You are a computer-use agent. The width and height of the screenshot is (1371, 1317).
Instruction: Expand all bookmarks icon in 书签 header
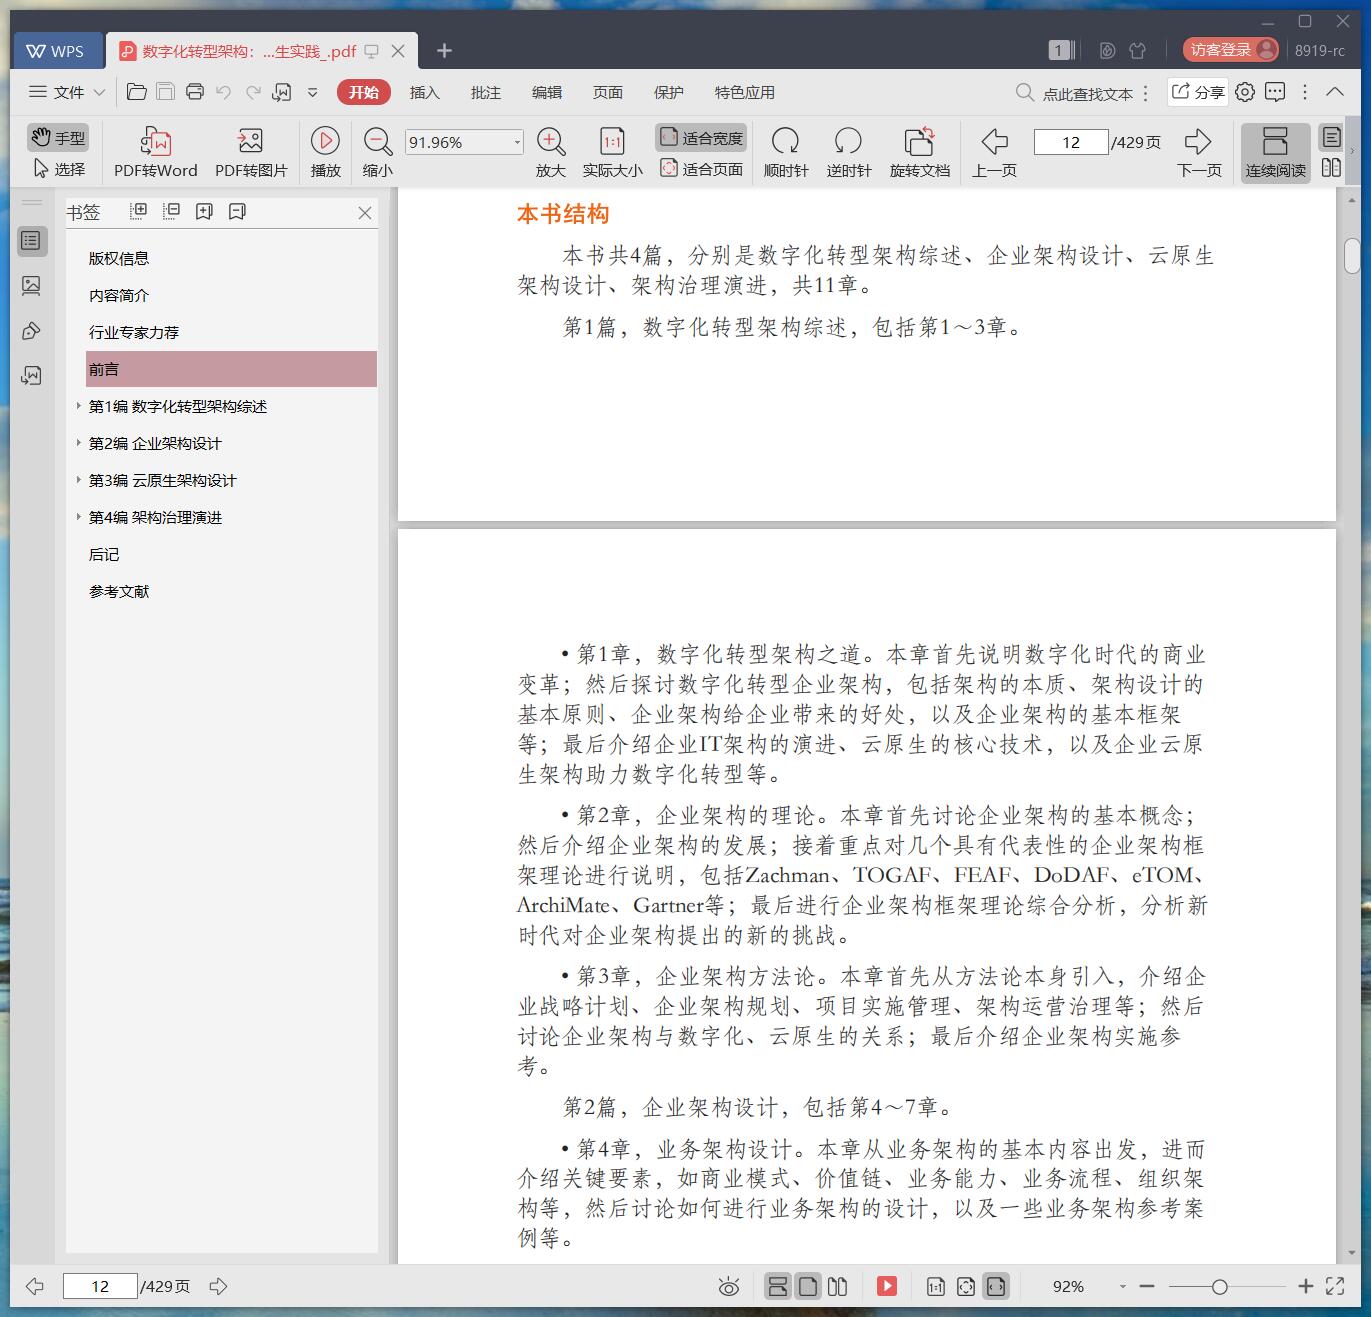point(139,211)
